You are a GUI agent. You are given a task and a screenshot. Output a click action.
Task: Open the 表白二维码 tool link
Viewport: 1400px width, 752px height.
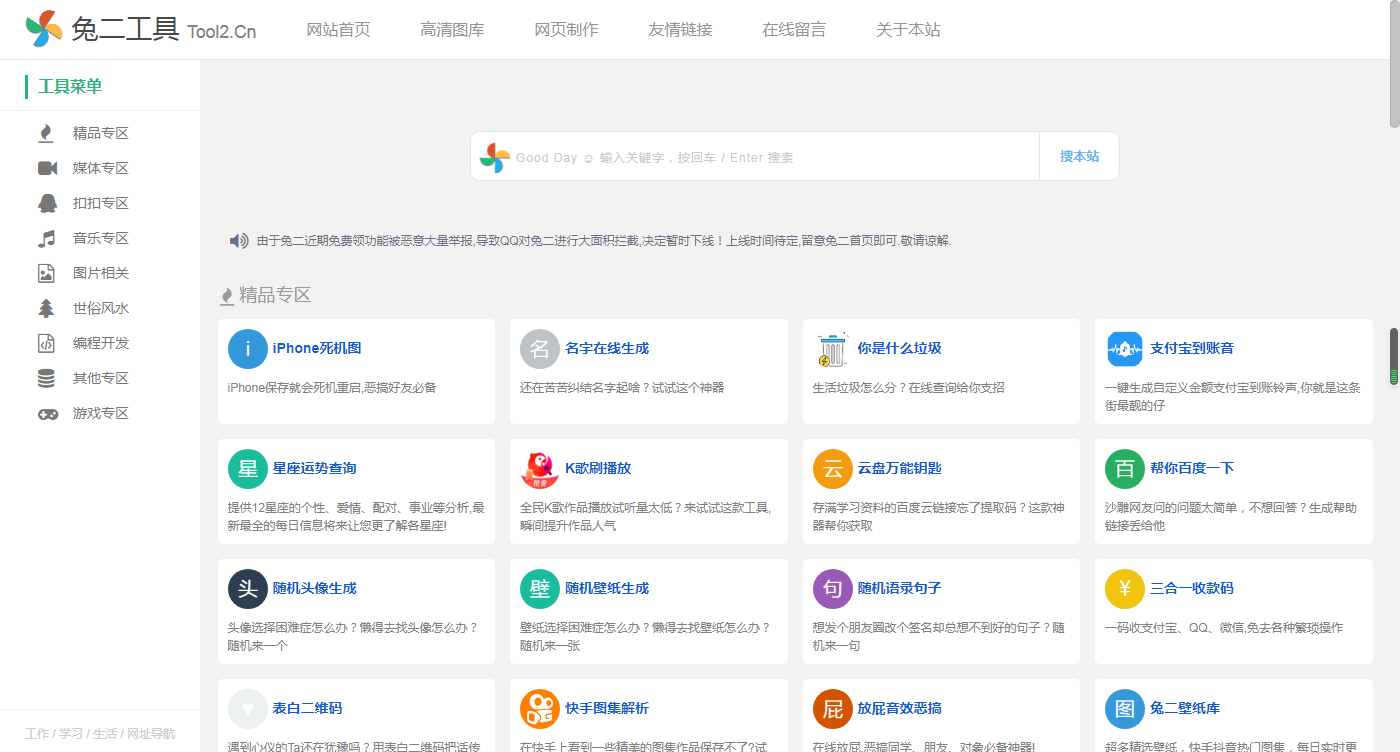(x=308, y=708)
